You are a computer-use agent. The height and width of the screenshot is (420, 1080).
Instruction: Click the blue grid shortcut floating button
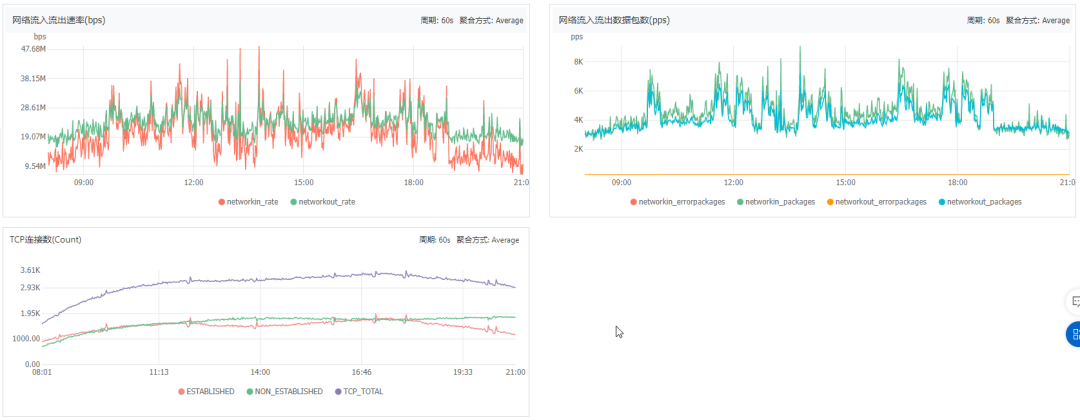[x=1074, y=334]
